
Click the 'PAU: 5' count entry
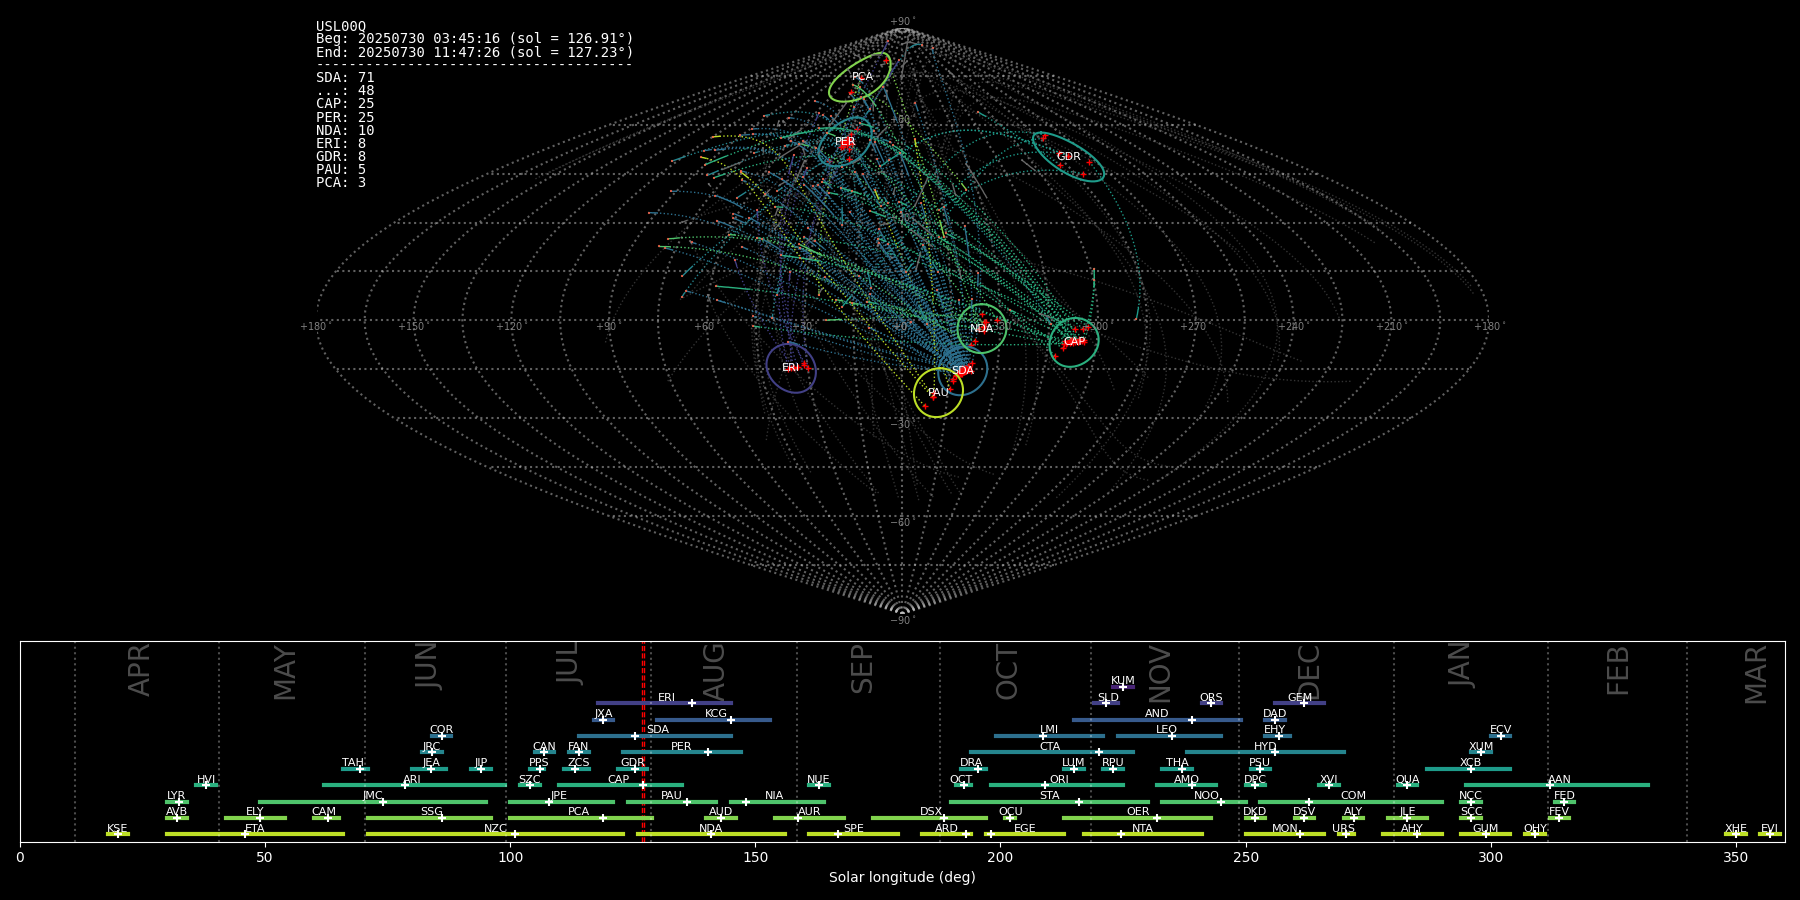click(x=341, y=170)
